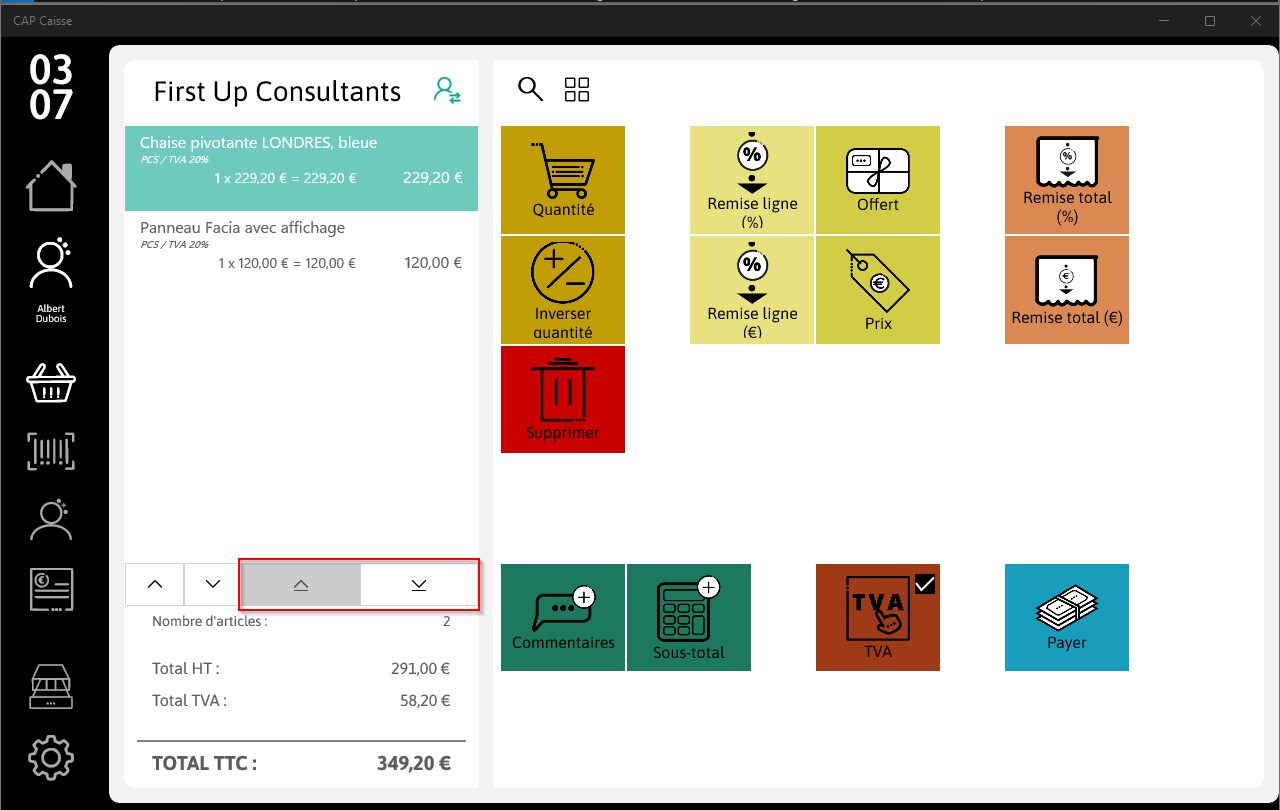Collapse the list with the wide up chevron

(x=301, y=585)
